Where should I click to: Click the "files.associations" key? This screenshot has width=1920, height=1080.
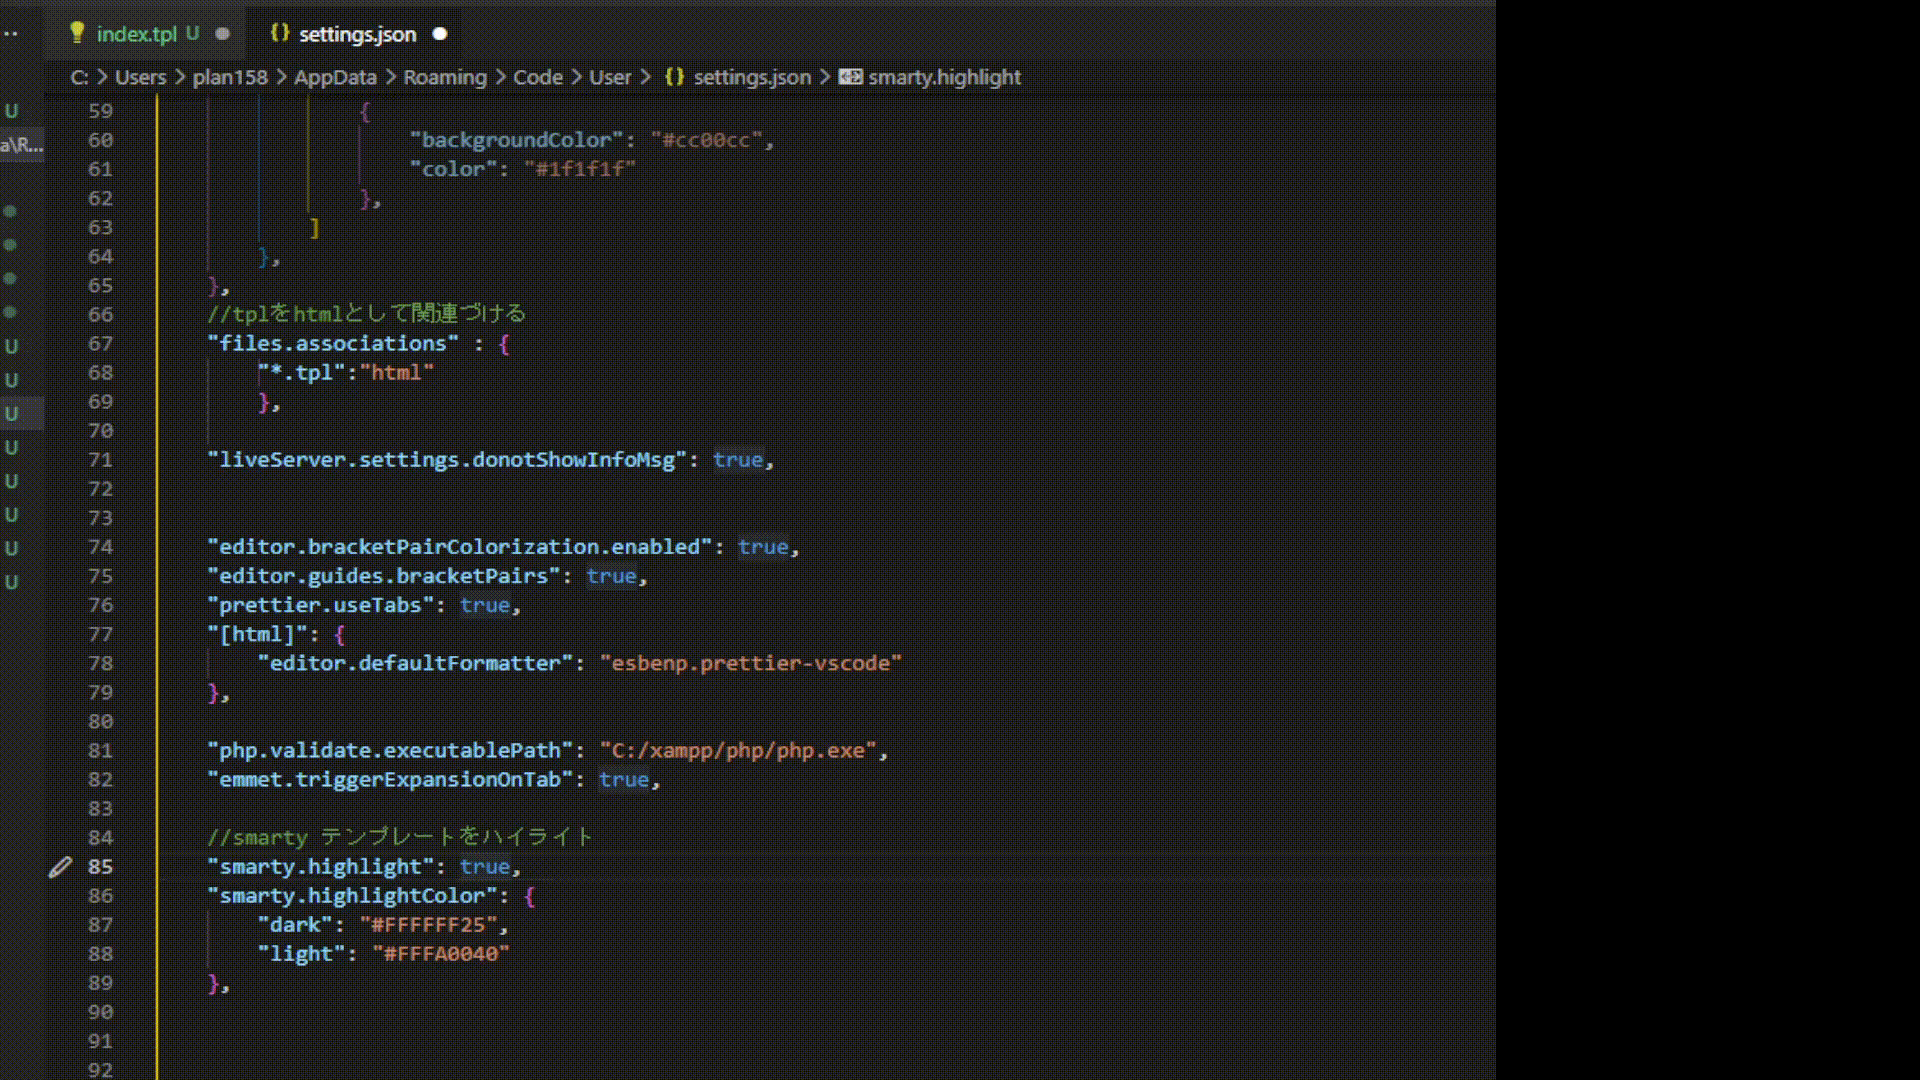(x=333, y=344)
